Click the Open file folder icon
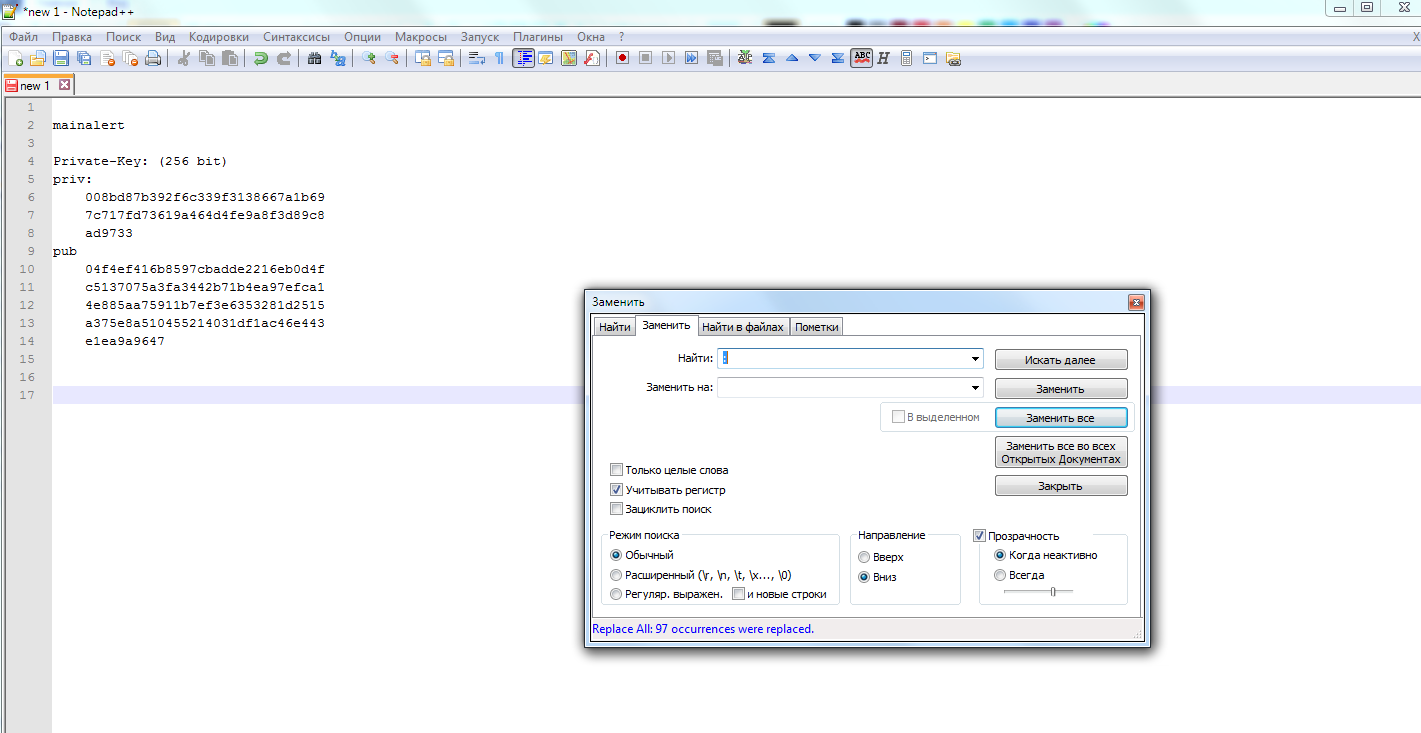The image size is (1421, 733). 38,58
